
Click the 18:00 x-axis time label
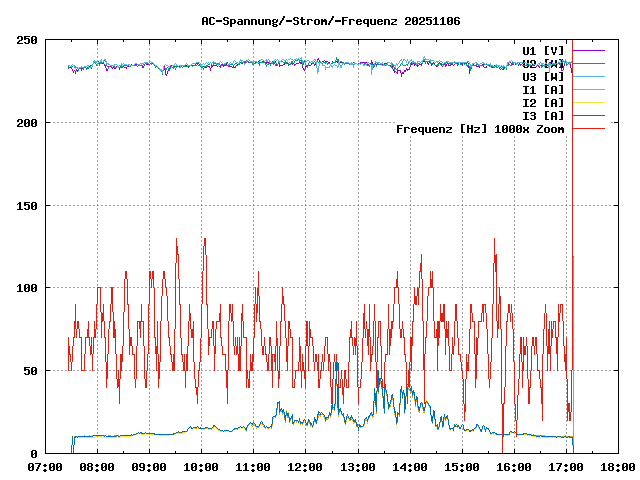click(x=617, y=467)
